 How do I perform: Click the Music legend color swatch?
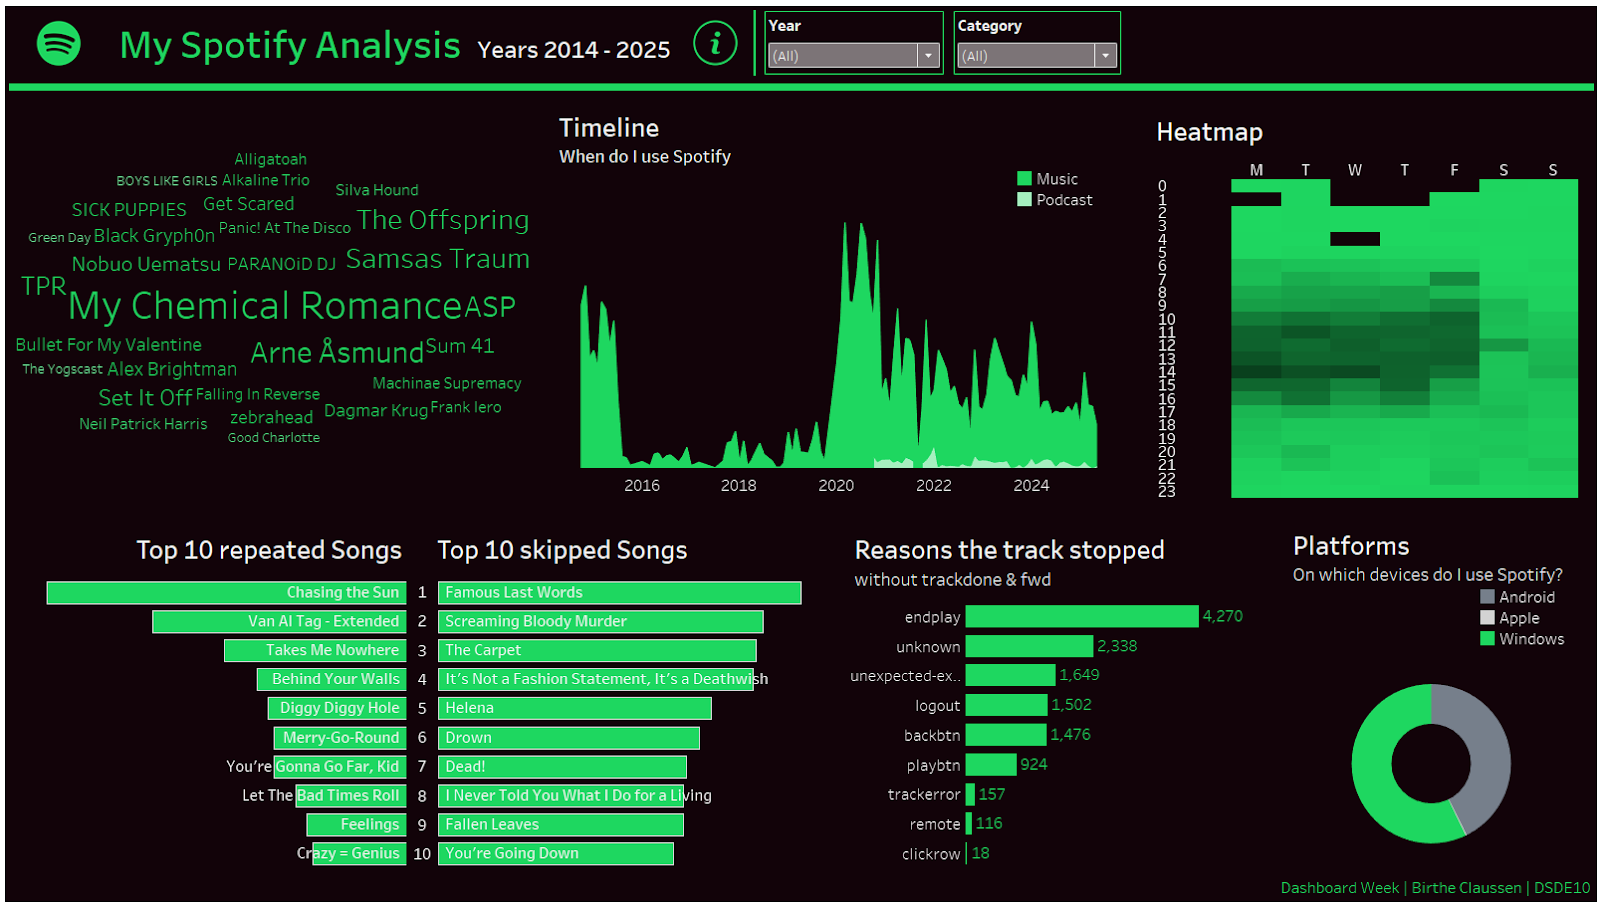(x=1024, y=179)
